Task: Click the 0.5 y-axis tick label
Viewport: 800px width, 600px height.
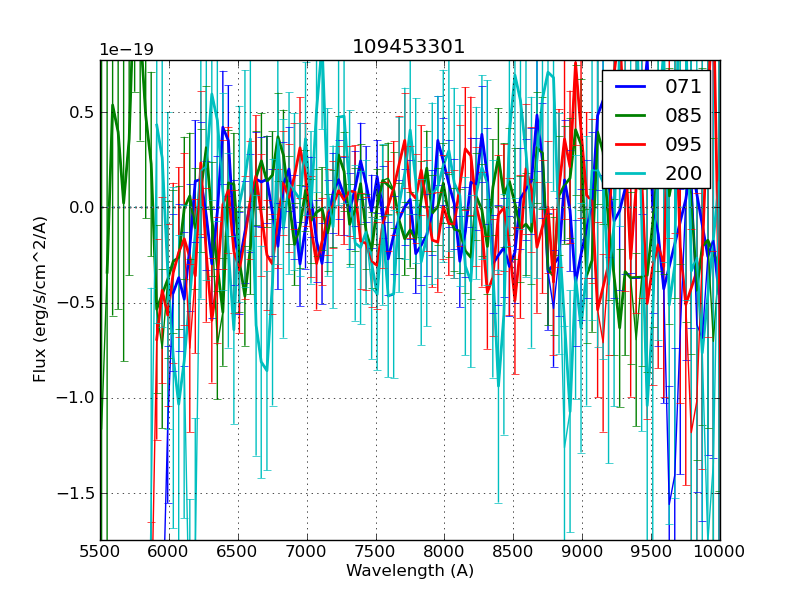Action: 79,112
